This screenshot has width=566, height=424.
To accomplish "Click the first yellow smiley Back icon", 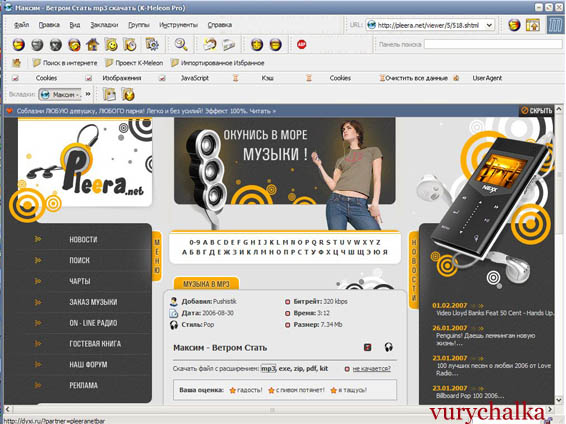I will 18,45.
